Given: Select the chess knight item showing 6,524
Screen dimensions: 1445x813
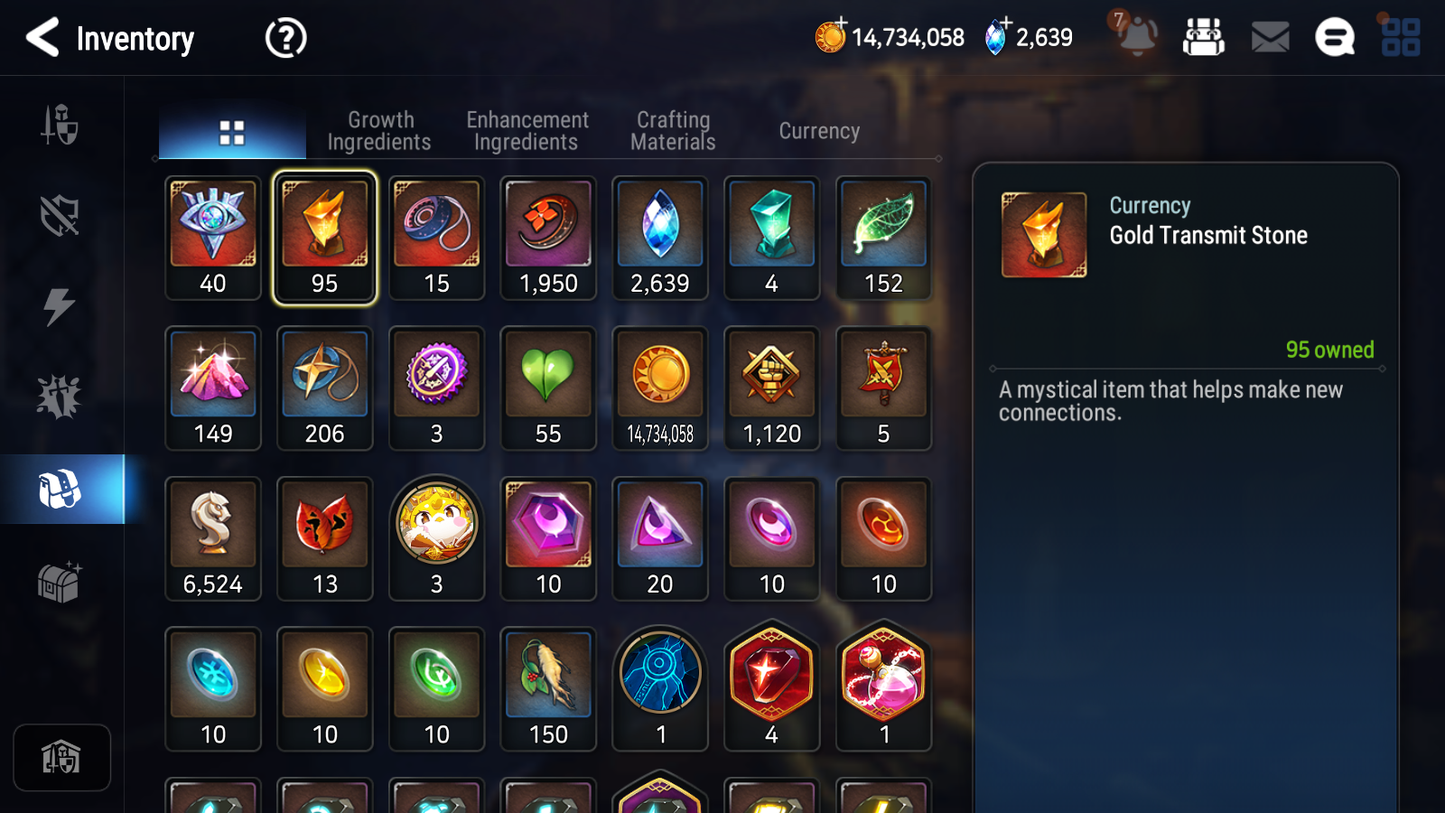Looking at the screenshot, I should pos(213,538).
